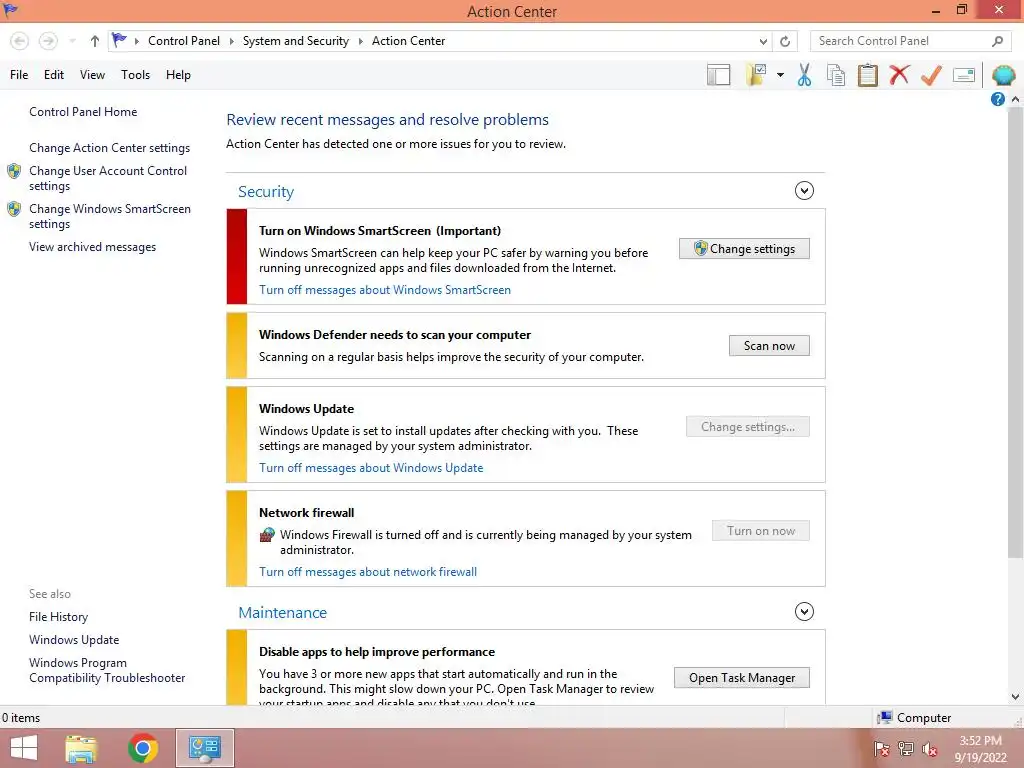This screenshot has height=768, width=1024.
Task: Click Turn off messages about Windows Update
Action: coord(371,468)
